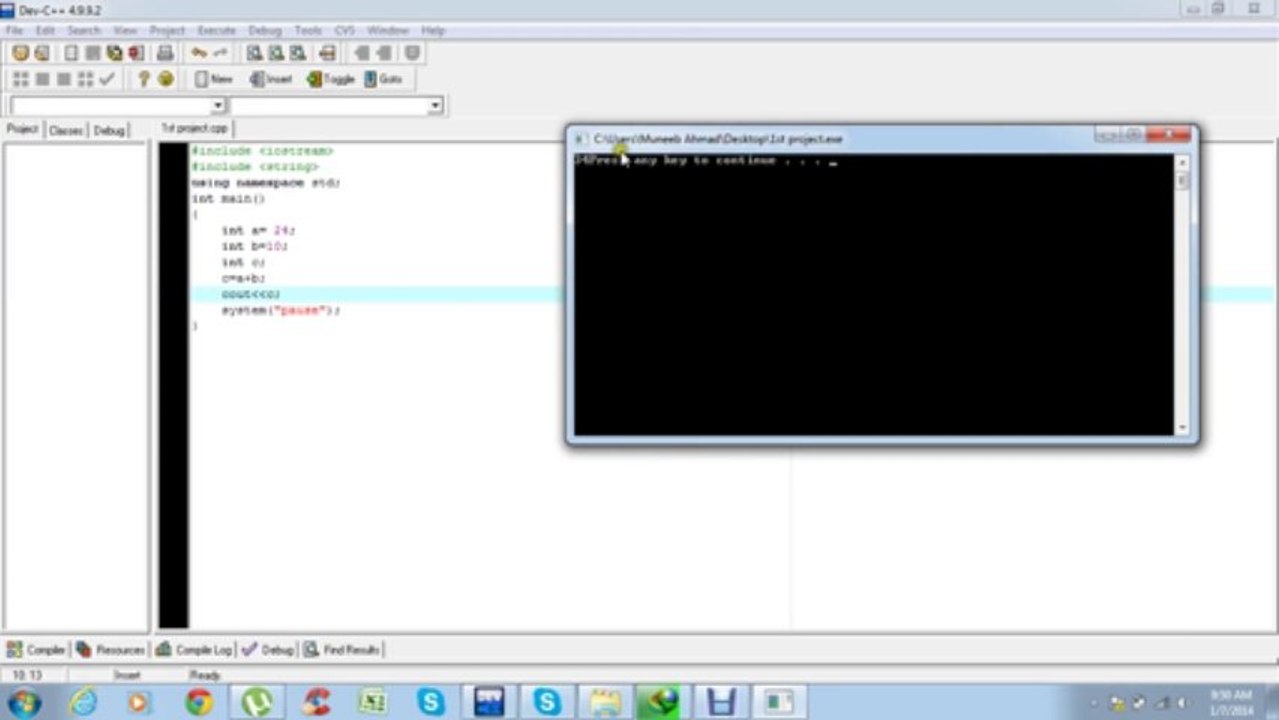Open the File menu
Screen dimensions: 1279x720
(x=14, y=31)
